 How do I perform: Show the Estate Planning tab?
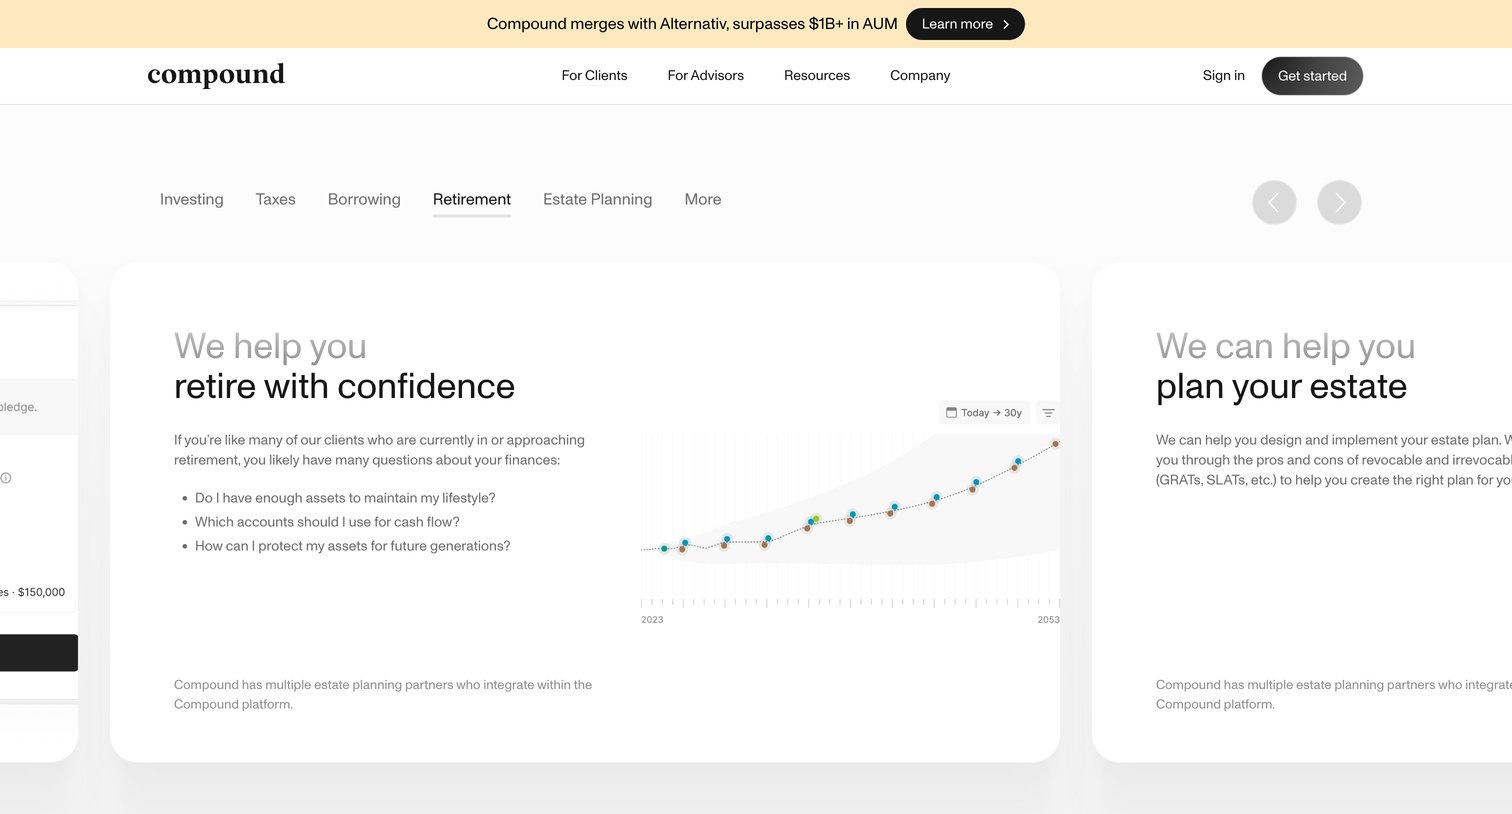[598, 200]
